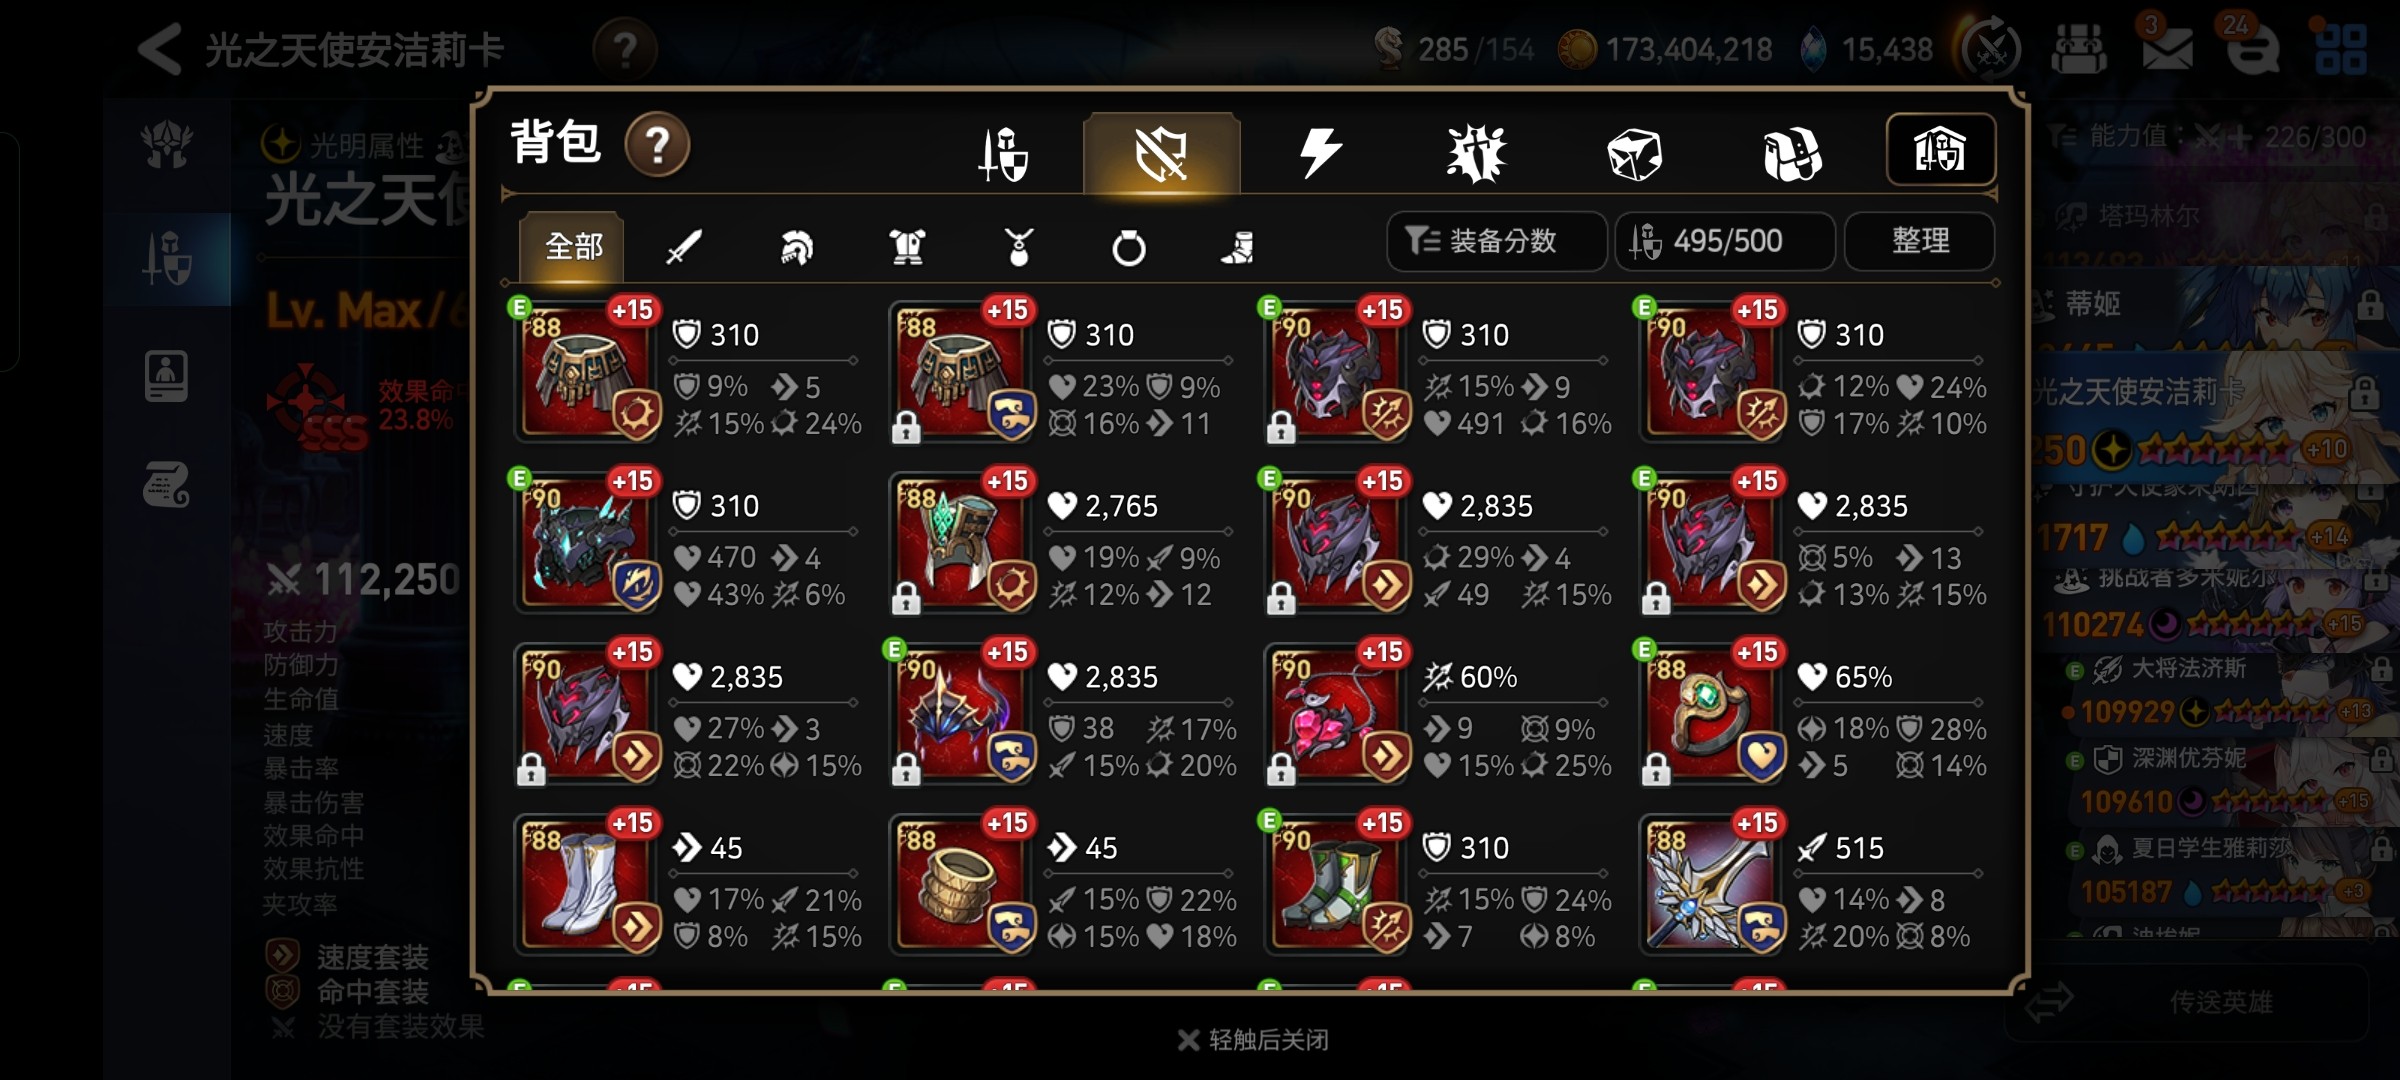Click the help question mark beside 背包

(x=657, y=145)
